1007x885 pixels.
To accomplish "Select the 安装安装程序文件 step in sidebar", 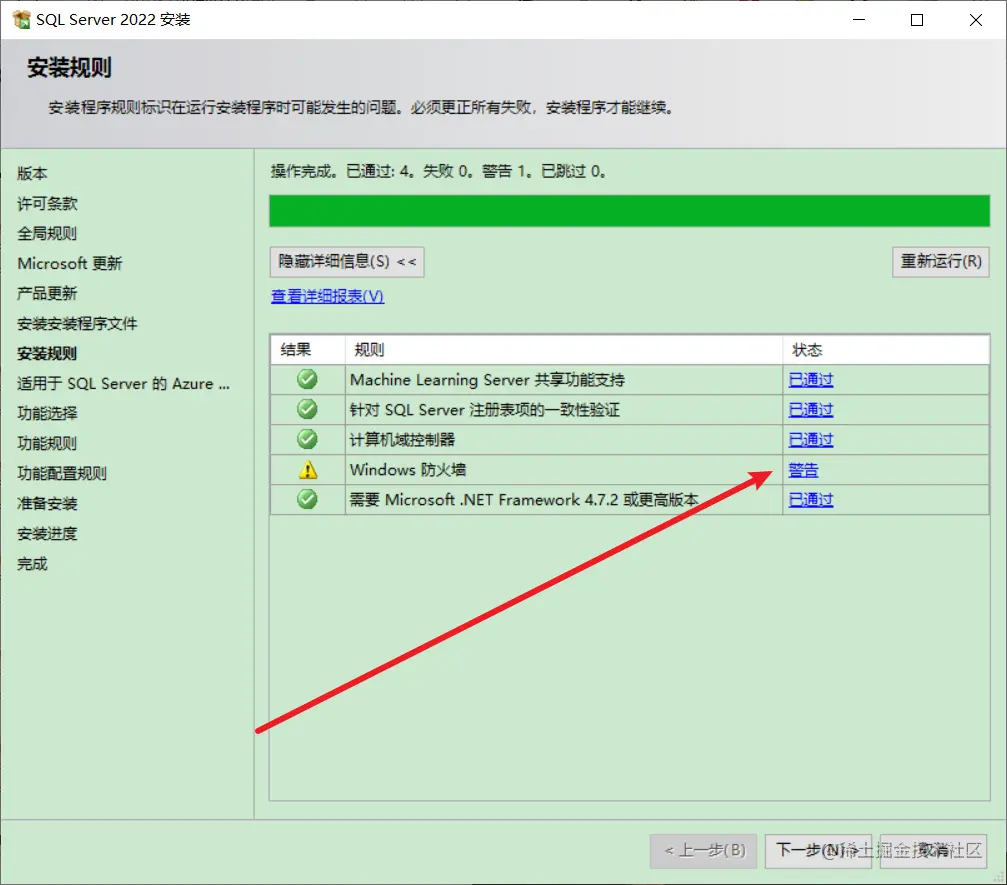I will coord(77,324).
